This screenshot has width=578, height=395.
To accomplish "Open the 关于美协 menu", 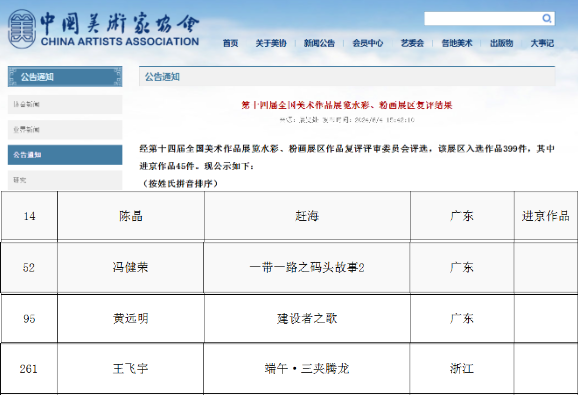I will tap(271, 43).
